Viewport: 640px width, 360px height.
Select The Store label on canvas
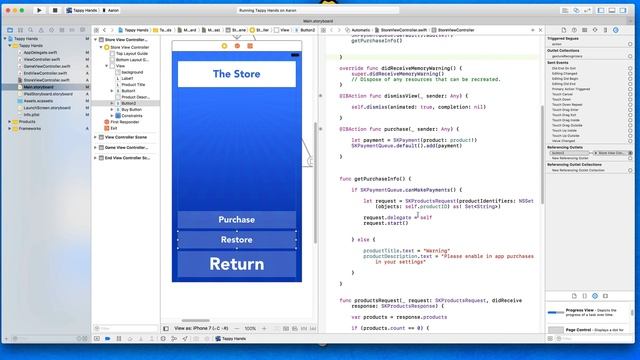click(x=237, y=74)
